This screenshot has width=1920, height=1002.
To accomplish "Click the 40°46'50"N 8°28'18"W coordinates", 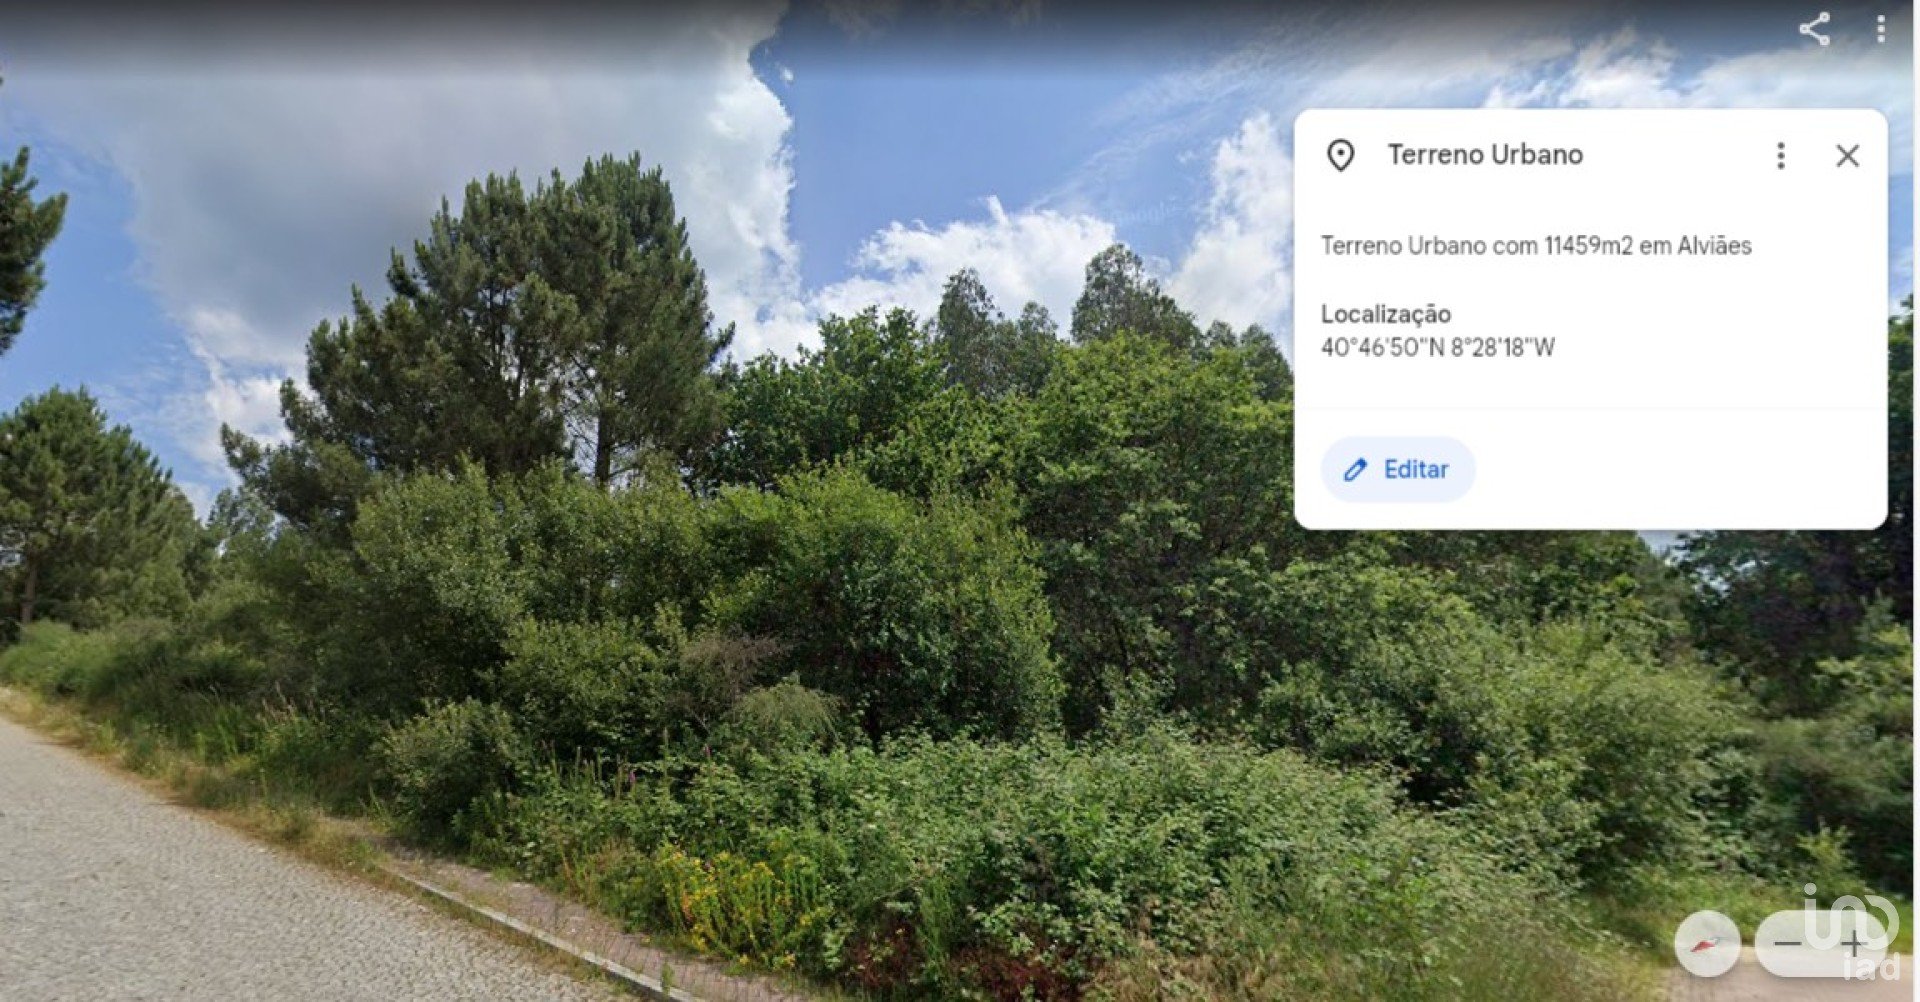I will [1437, 348].
